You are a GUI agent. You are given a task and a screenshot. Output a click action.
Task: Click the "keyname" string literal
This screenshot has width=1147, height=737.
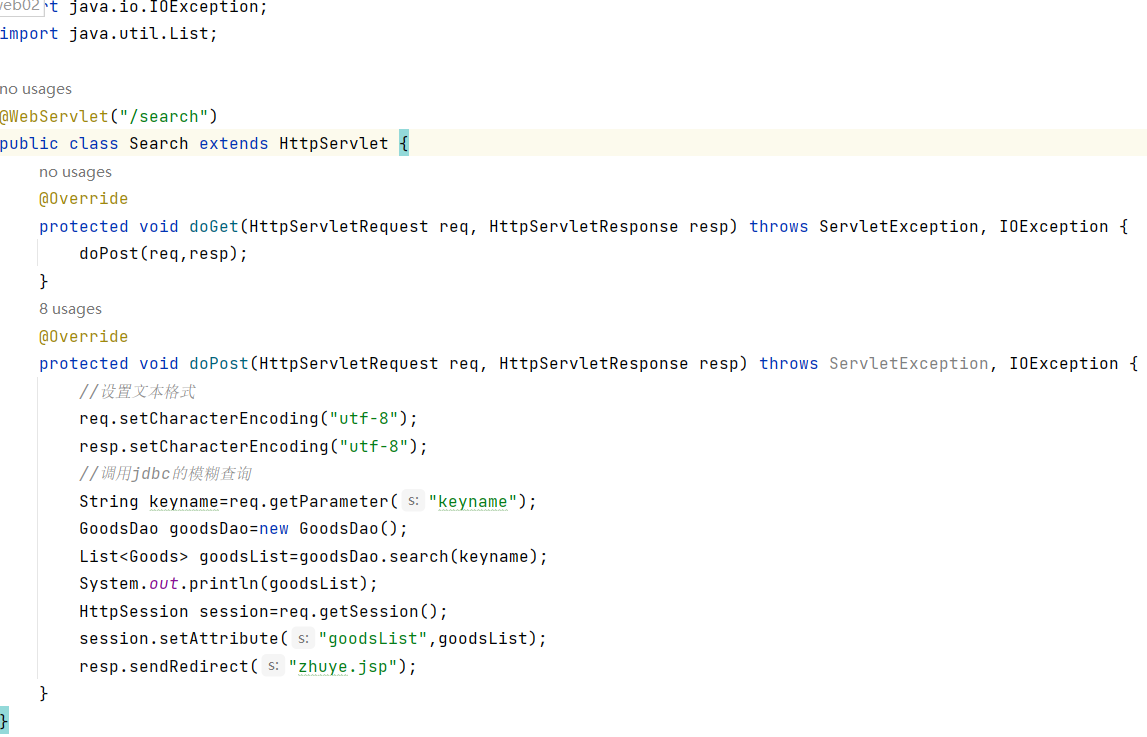point(473,502)
